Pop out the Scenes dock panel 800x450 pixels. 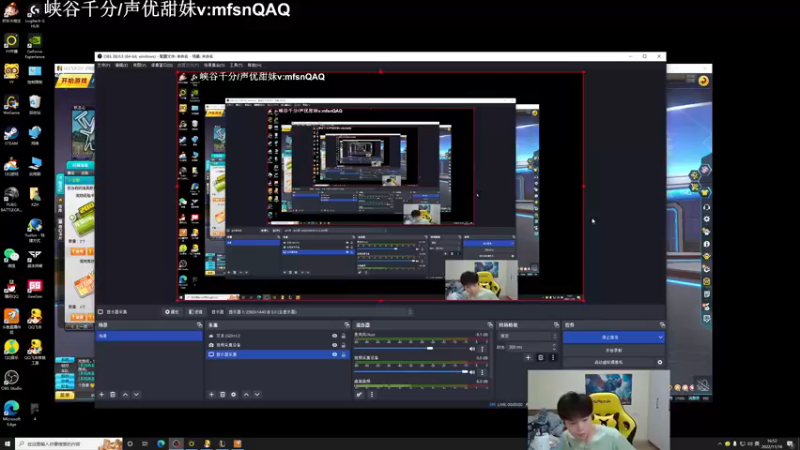pyautogui.click(x=199, y=325)
